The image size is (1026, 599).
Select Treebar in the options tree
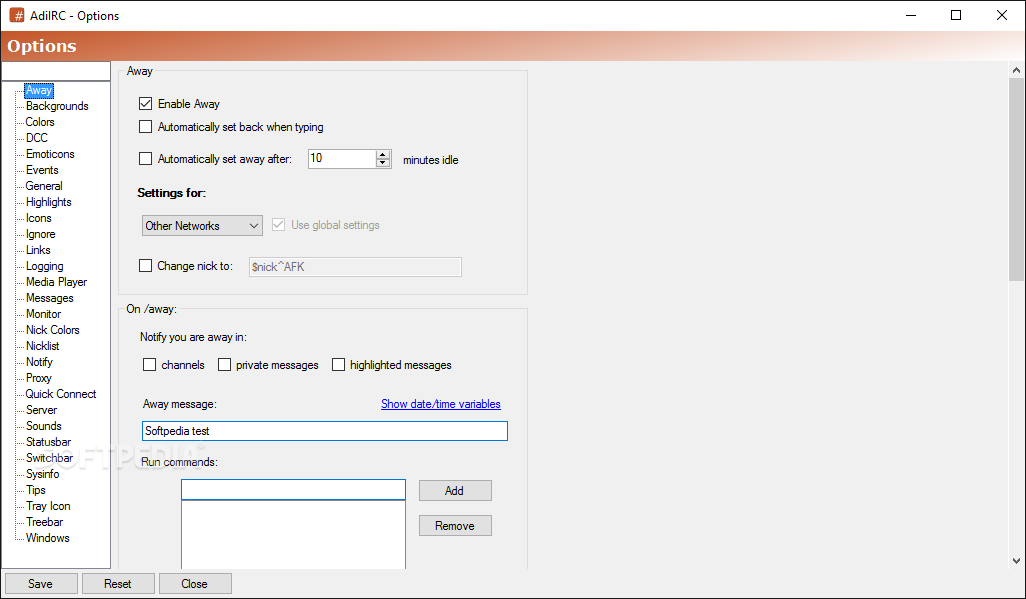pyautogui.click(x=44, y=522)
